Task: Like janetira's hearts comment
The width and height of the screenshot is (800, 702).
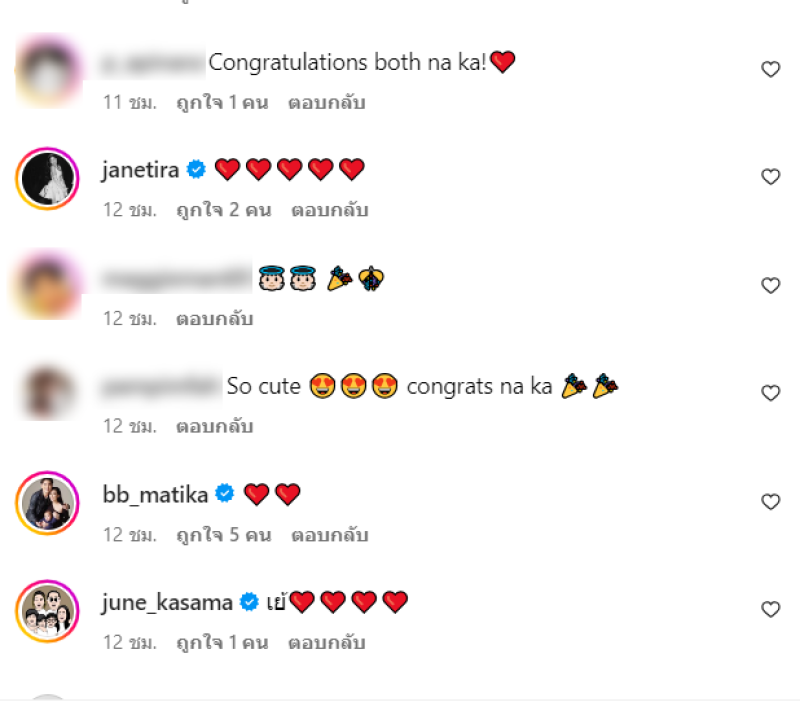Action: 770,177
